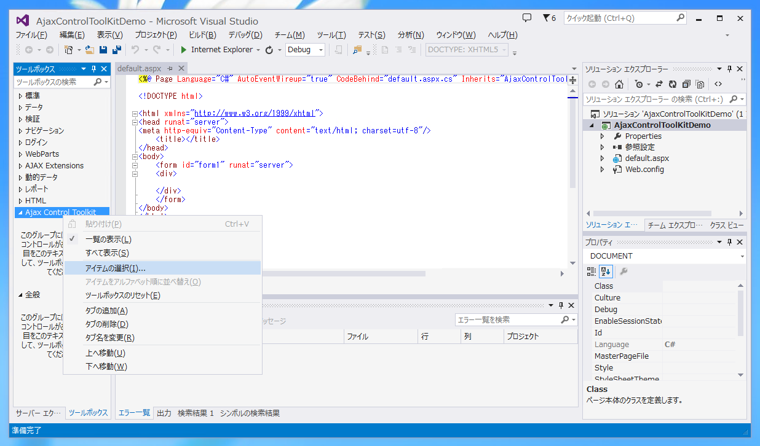The image size is (760, 446).
Task: Click Collapse All icon in Solution Explorer
Action: coord(686,84)
